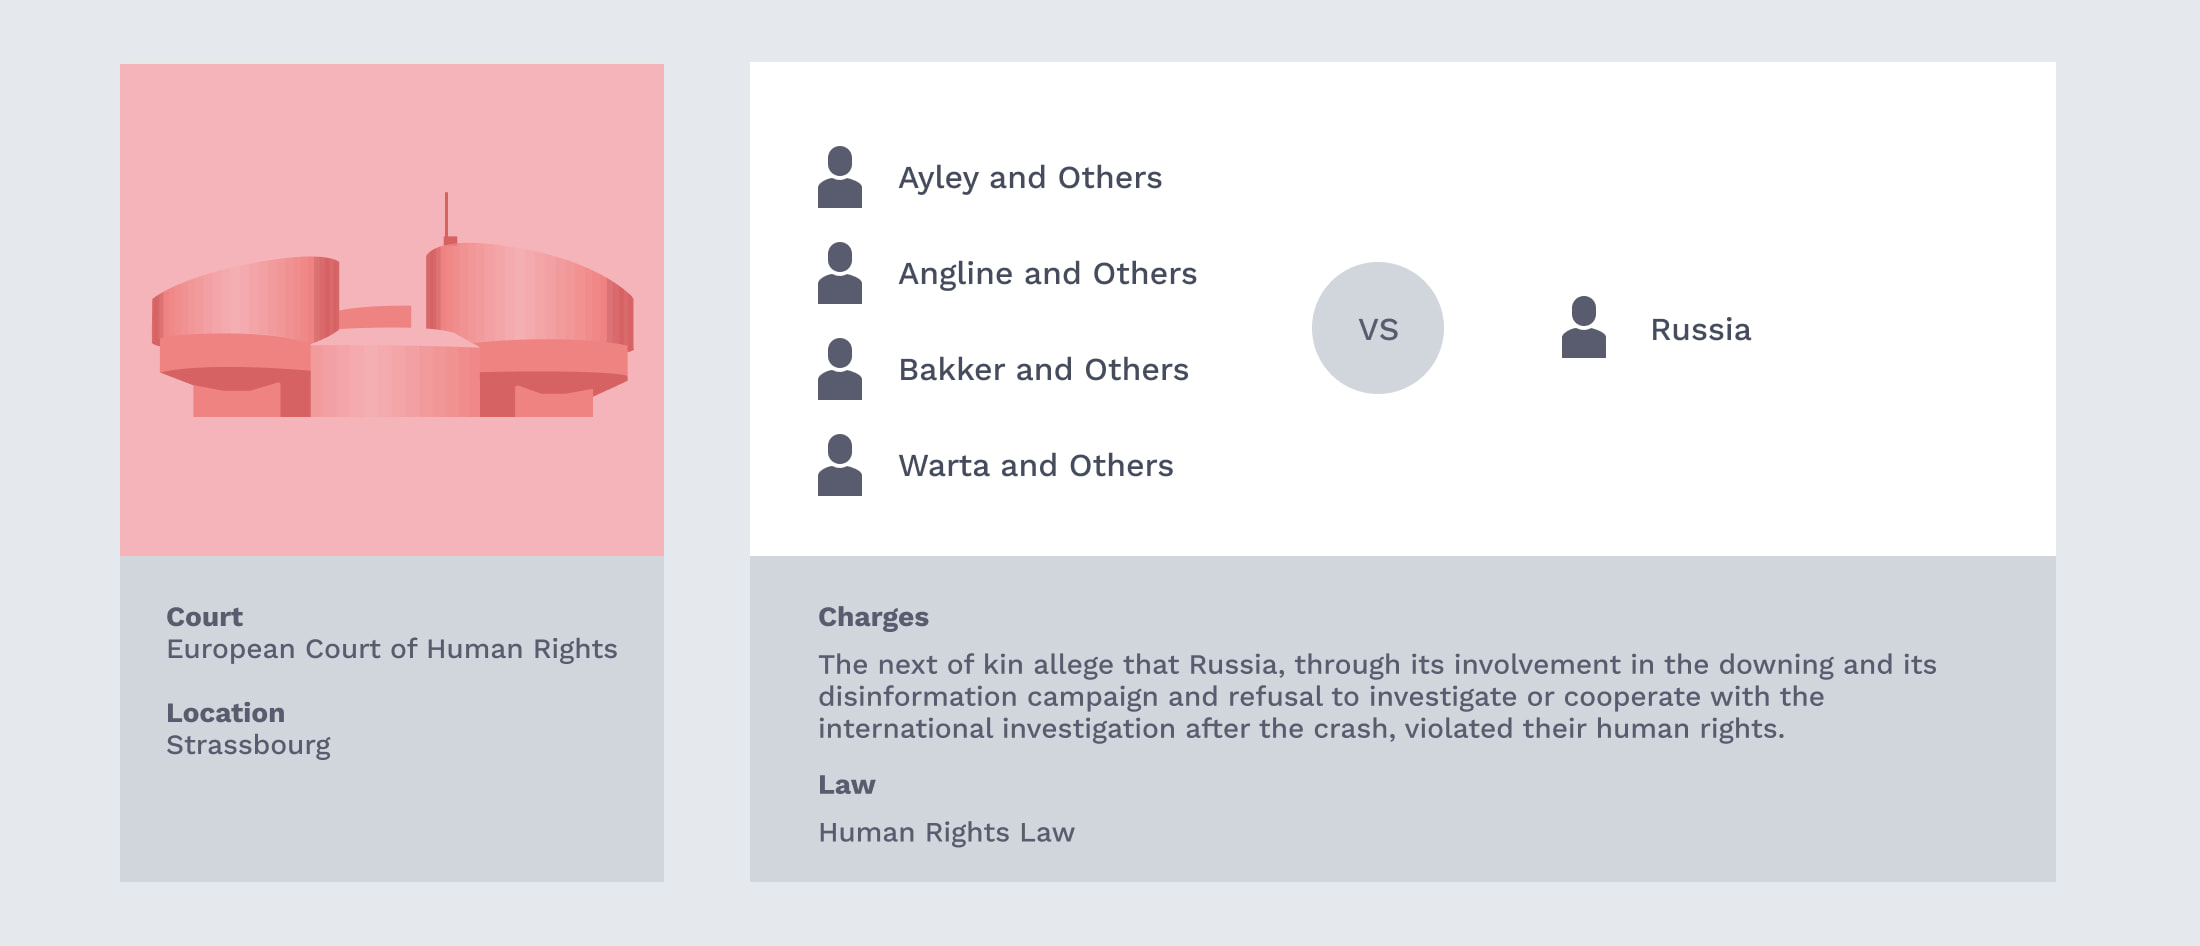2200x946 pixels.
Task: Select the Angline and Others plaintiff name
Action: pos(1047,274)
